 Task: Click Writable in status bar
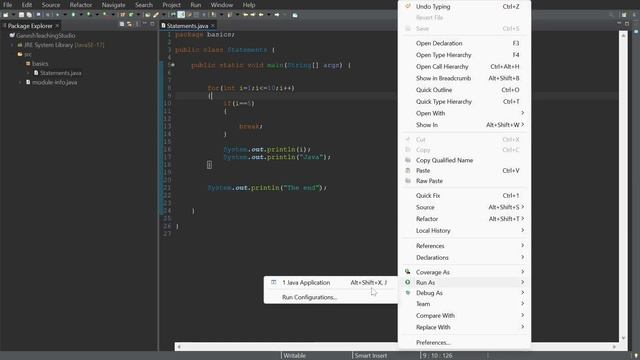coord(294,356)
